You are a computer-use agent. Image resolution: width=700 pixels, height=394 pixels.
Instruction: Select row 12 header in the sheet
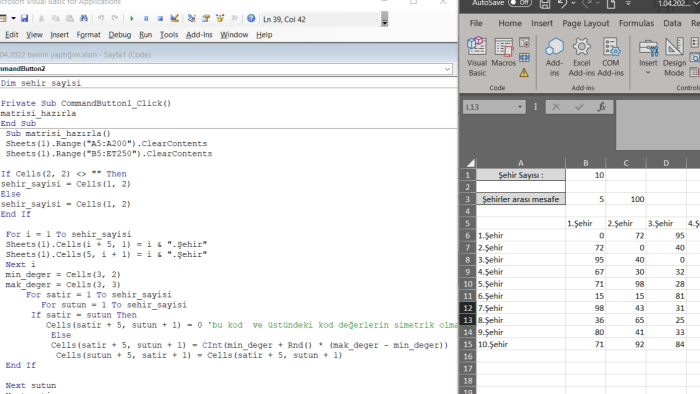click(x=468, y=308)
